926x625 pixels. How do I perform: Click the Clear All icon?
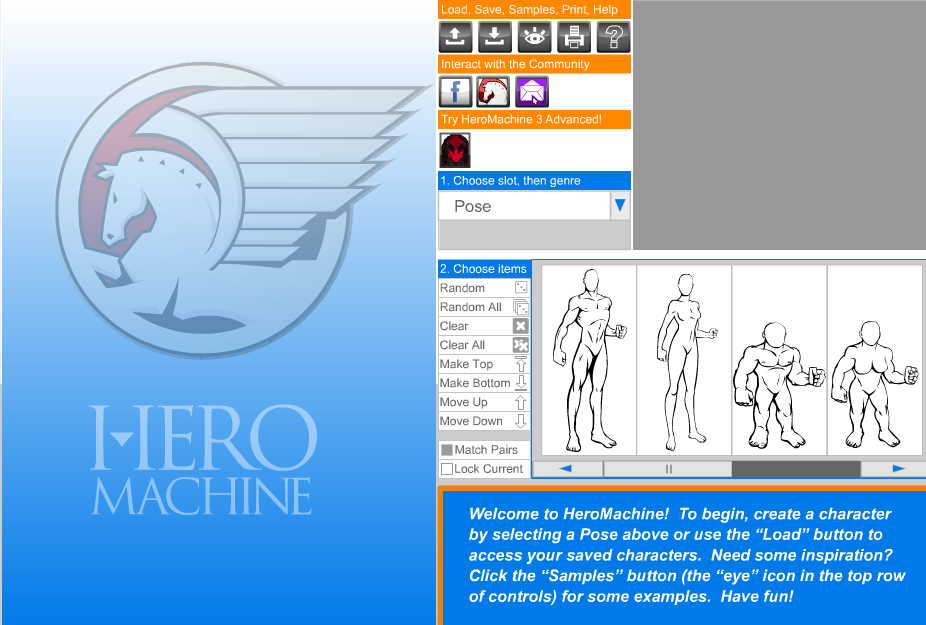click(521, 345)
